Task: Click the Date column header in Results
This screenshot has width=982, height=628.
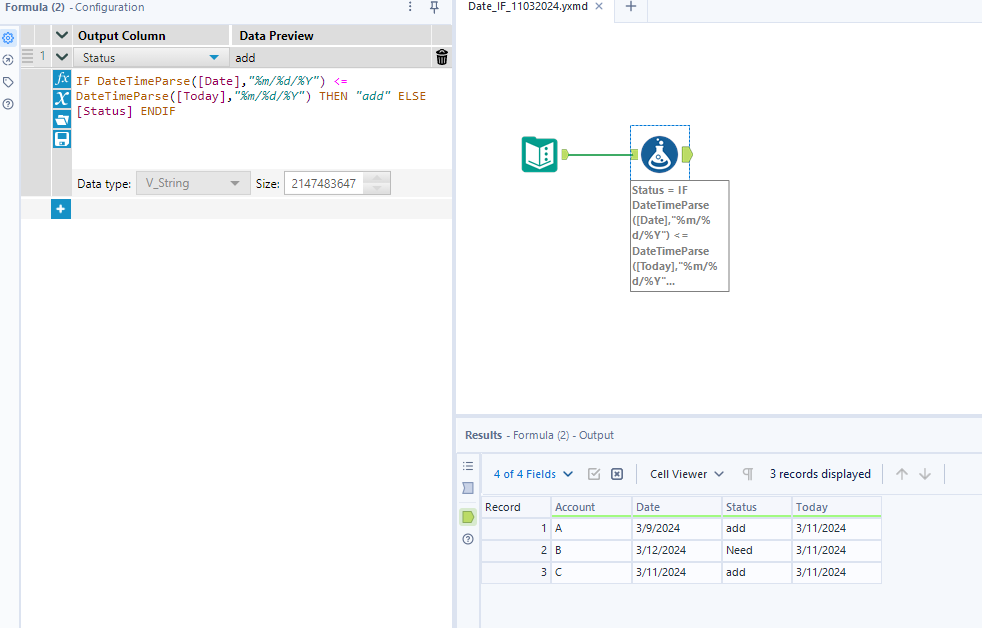Action: (x=676, y=507)
